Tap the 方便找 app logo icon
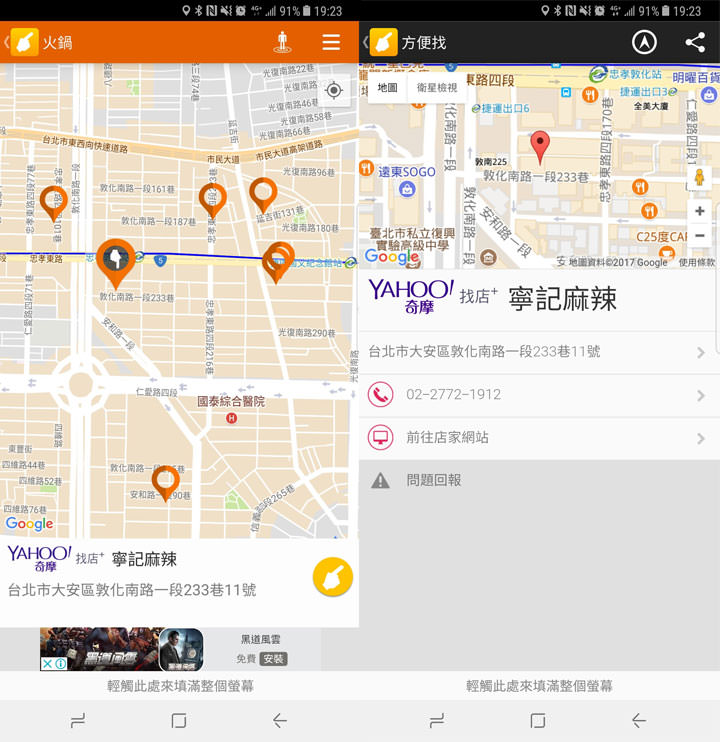Image resolution: width=720 pixels, height=742 pixels. [384, 42]
